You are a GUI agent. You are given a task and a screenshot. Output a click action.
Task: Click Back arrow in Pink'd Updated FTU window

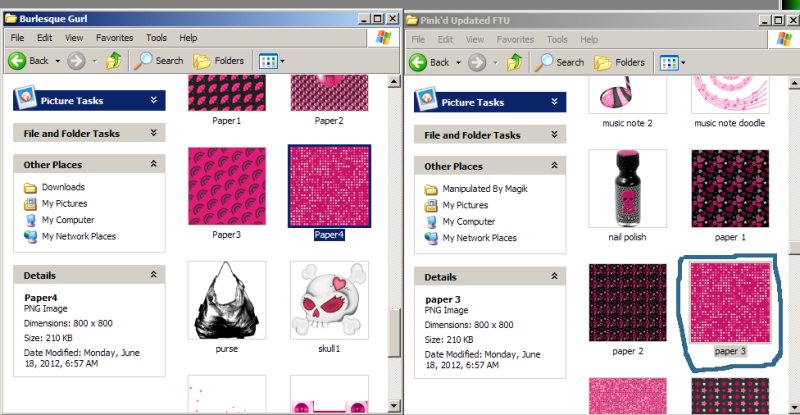pos(418,63)
